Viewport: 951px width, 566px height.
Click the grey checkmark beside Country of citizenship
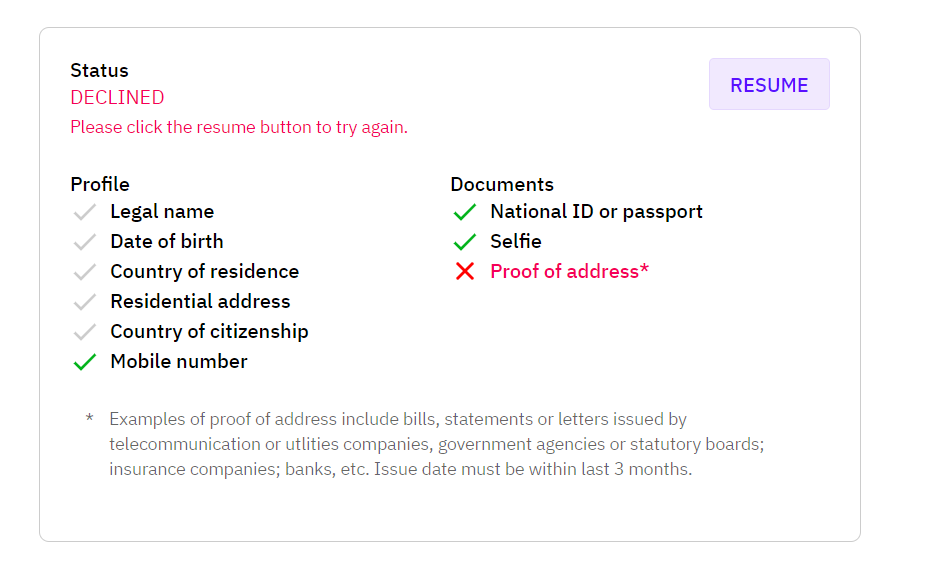click(84, 332)
